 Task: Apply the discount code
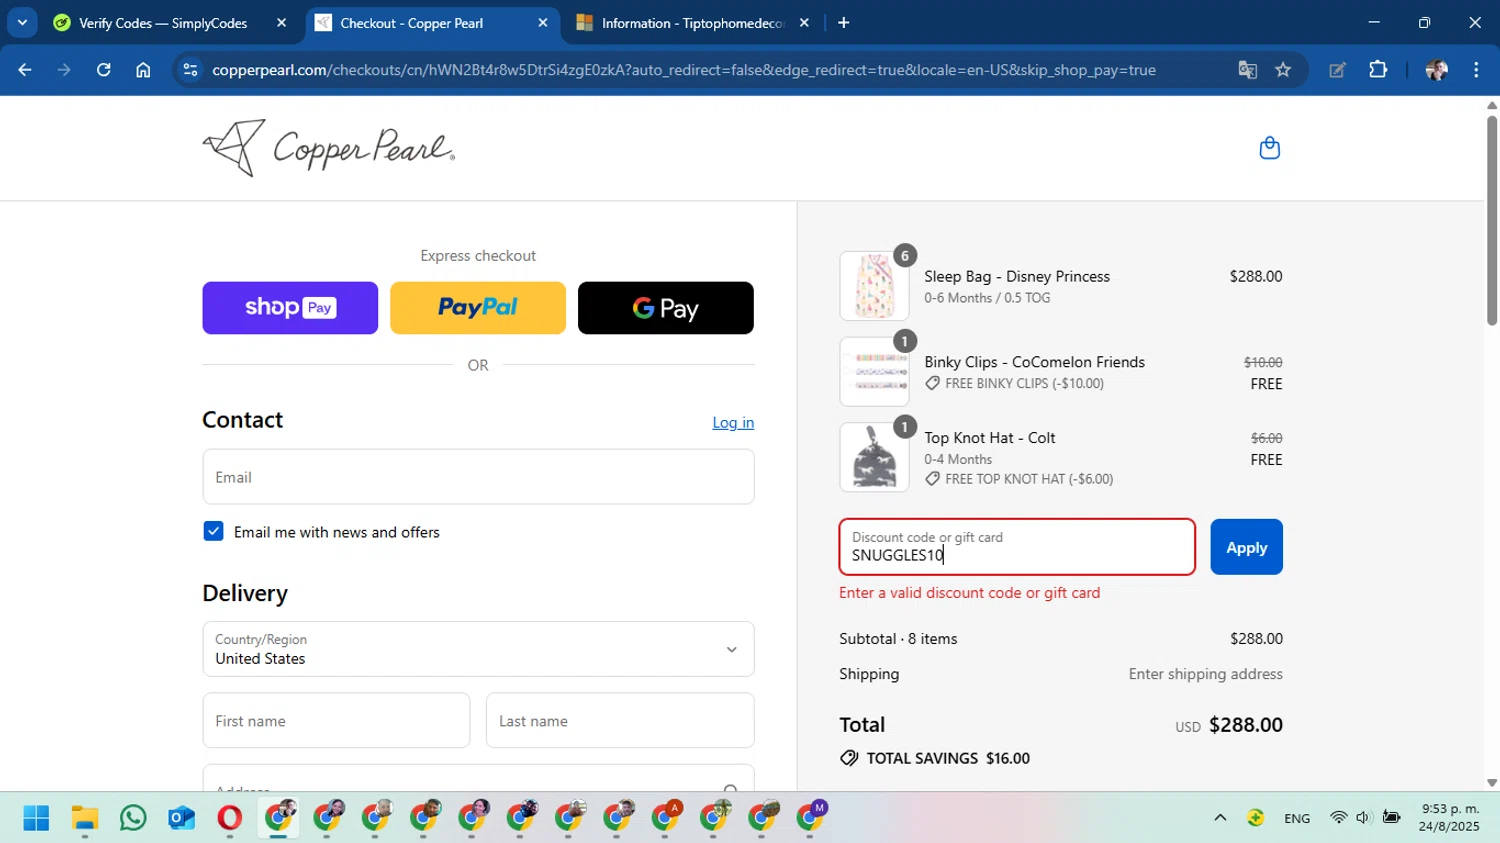1246,547
